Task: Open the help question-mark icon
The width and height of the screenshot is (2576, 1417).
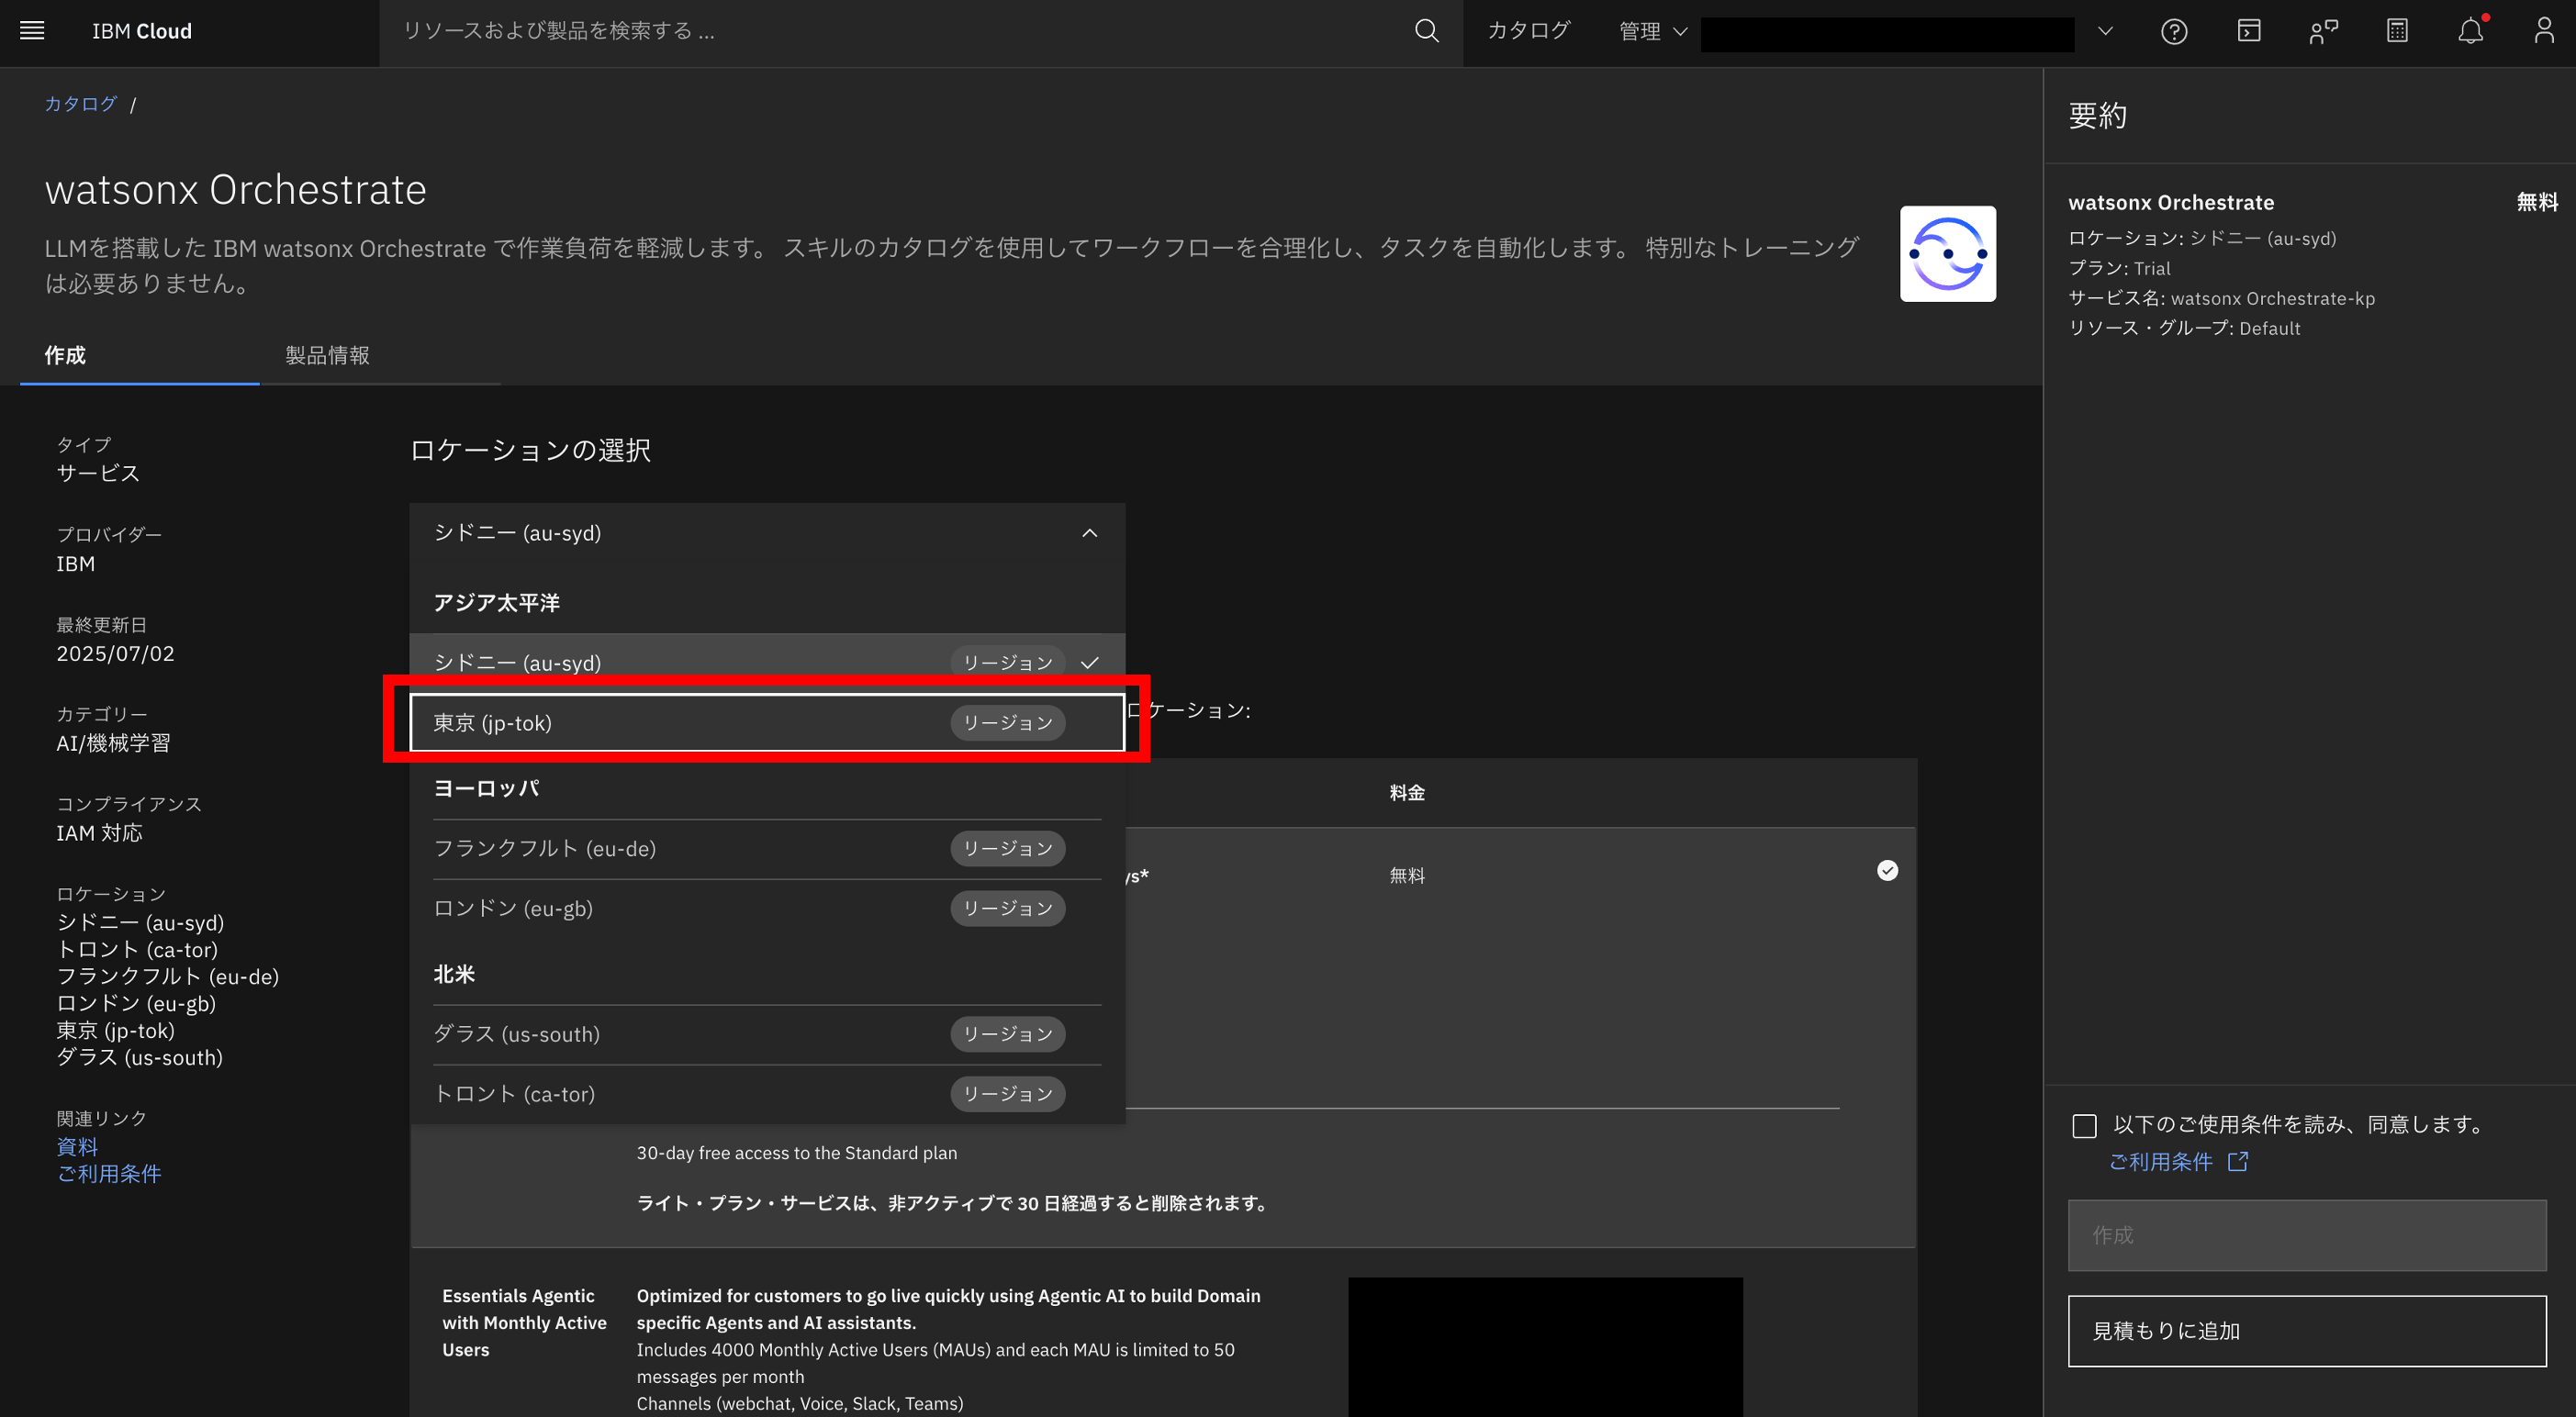Action: [x=2173, y=32]
